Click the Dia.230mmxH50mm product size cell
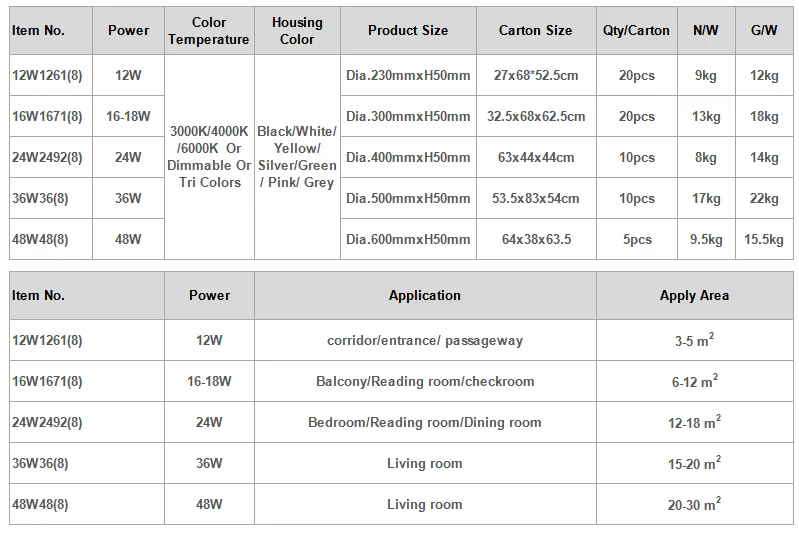The height and width of the screenshot is (533, 799). point(407,76)
